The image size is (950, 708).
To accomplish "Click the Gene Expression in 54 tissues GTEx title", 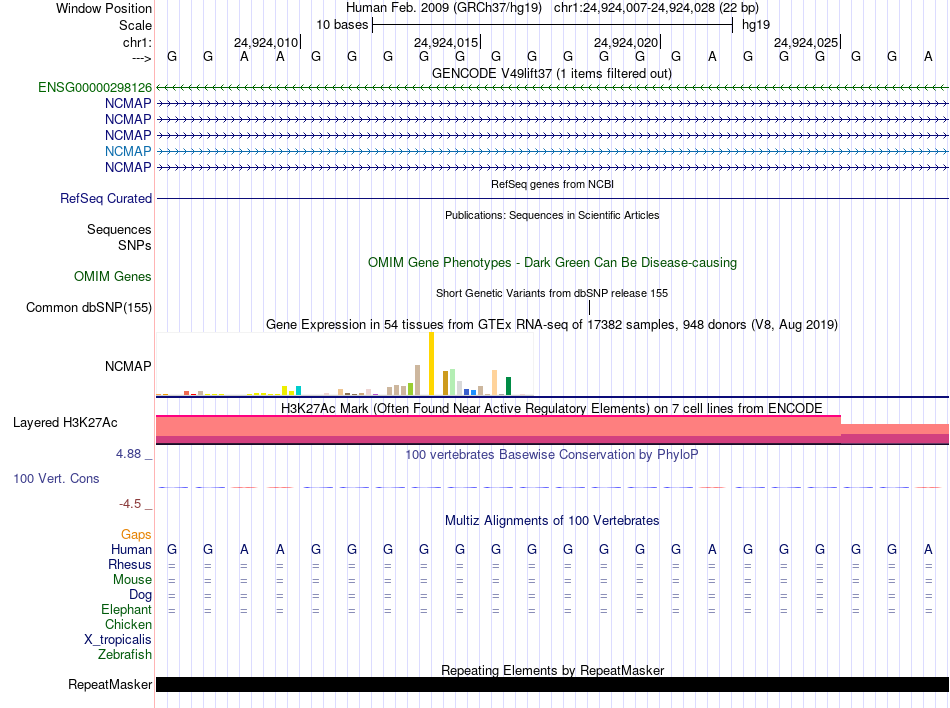I will tap(552, 325).
